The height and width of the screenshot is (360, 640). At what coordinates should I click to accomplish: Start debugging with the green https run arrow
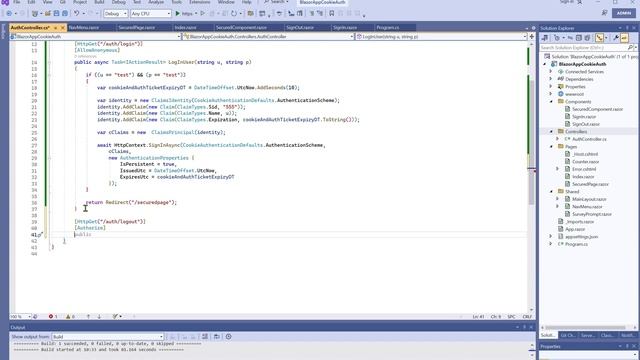tap(178, 13)
